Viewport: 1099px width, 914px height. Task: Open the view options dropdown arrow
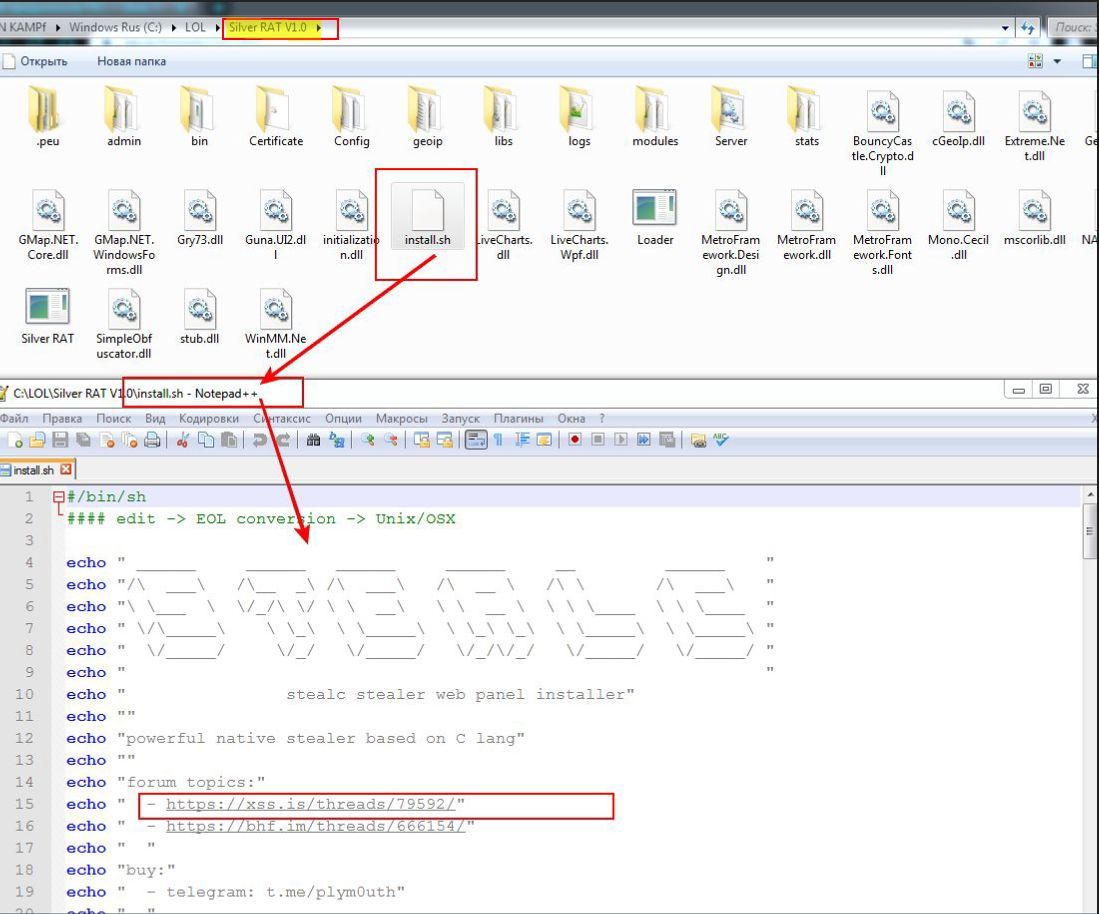(x=1057, y=62)
